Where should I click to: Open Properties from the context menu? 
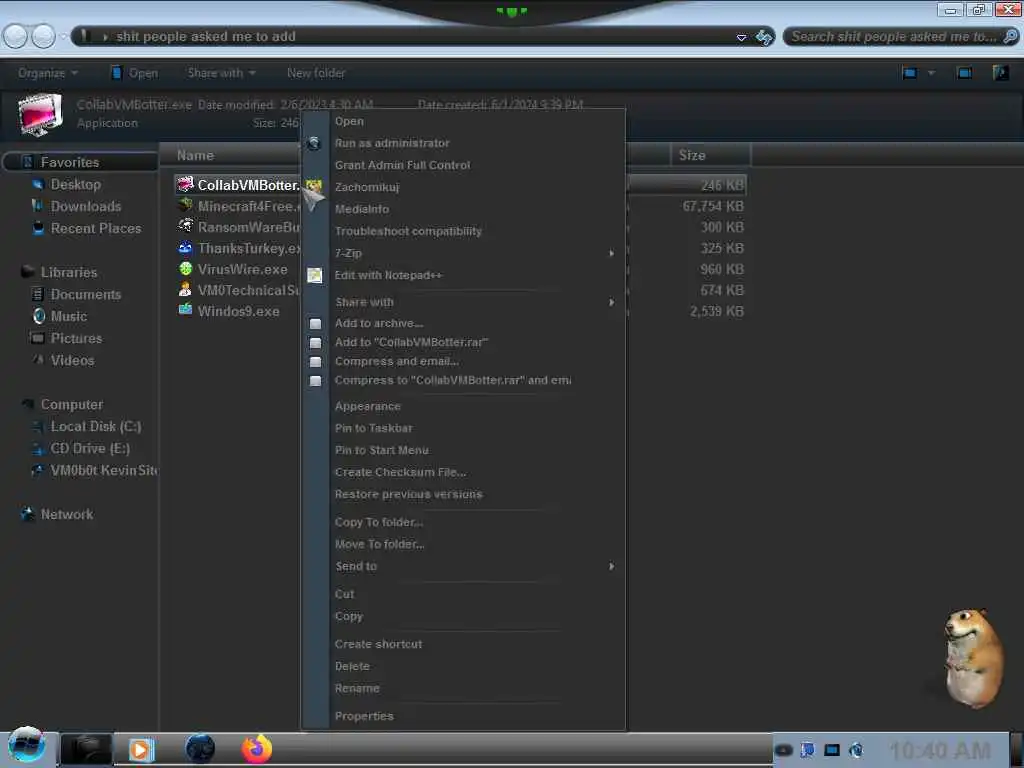(364, 716)
